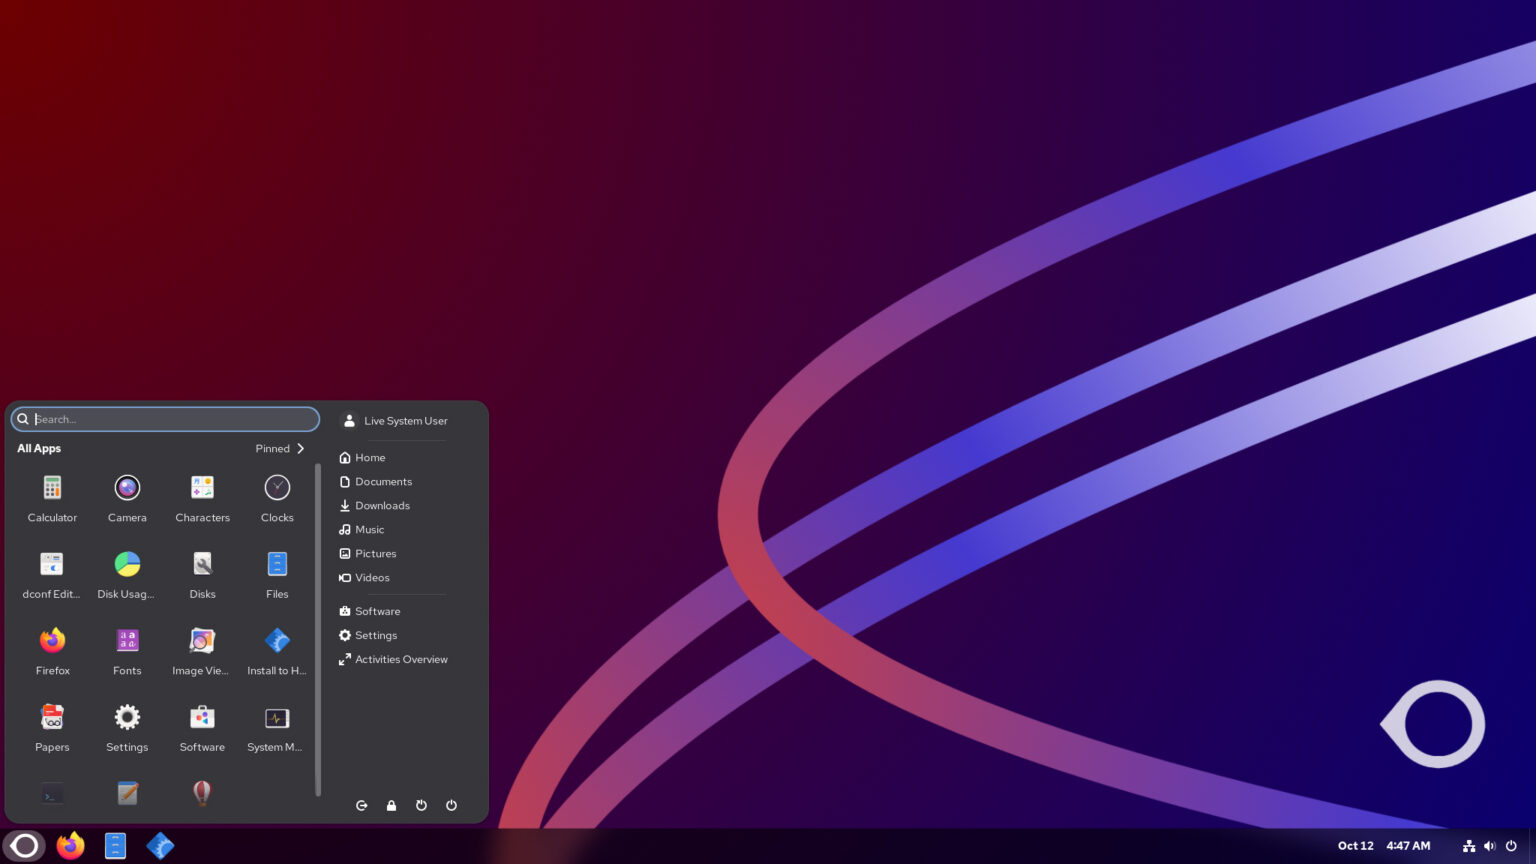Lock the screen using the padlock icon
1536x864 pixels.
coord(391,805)
